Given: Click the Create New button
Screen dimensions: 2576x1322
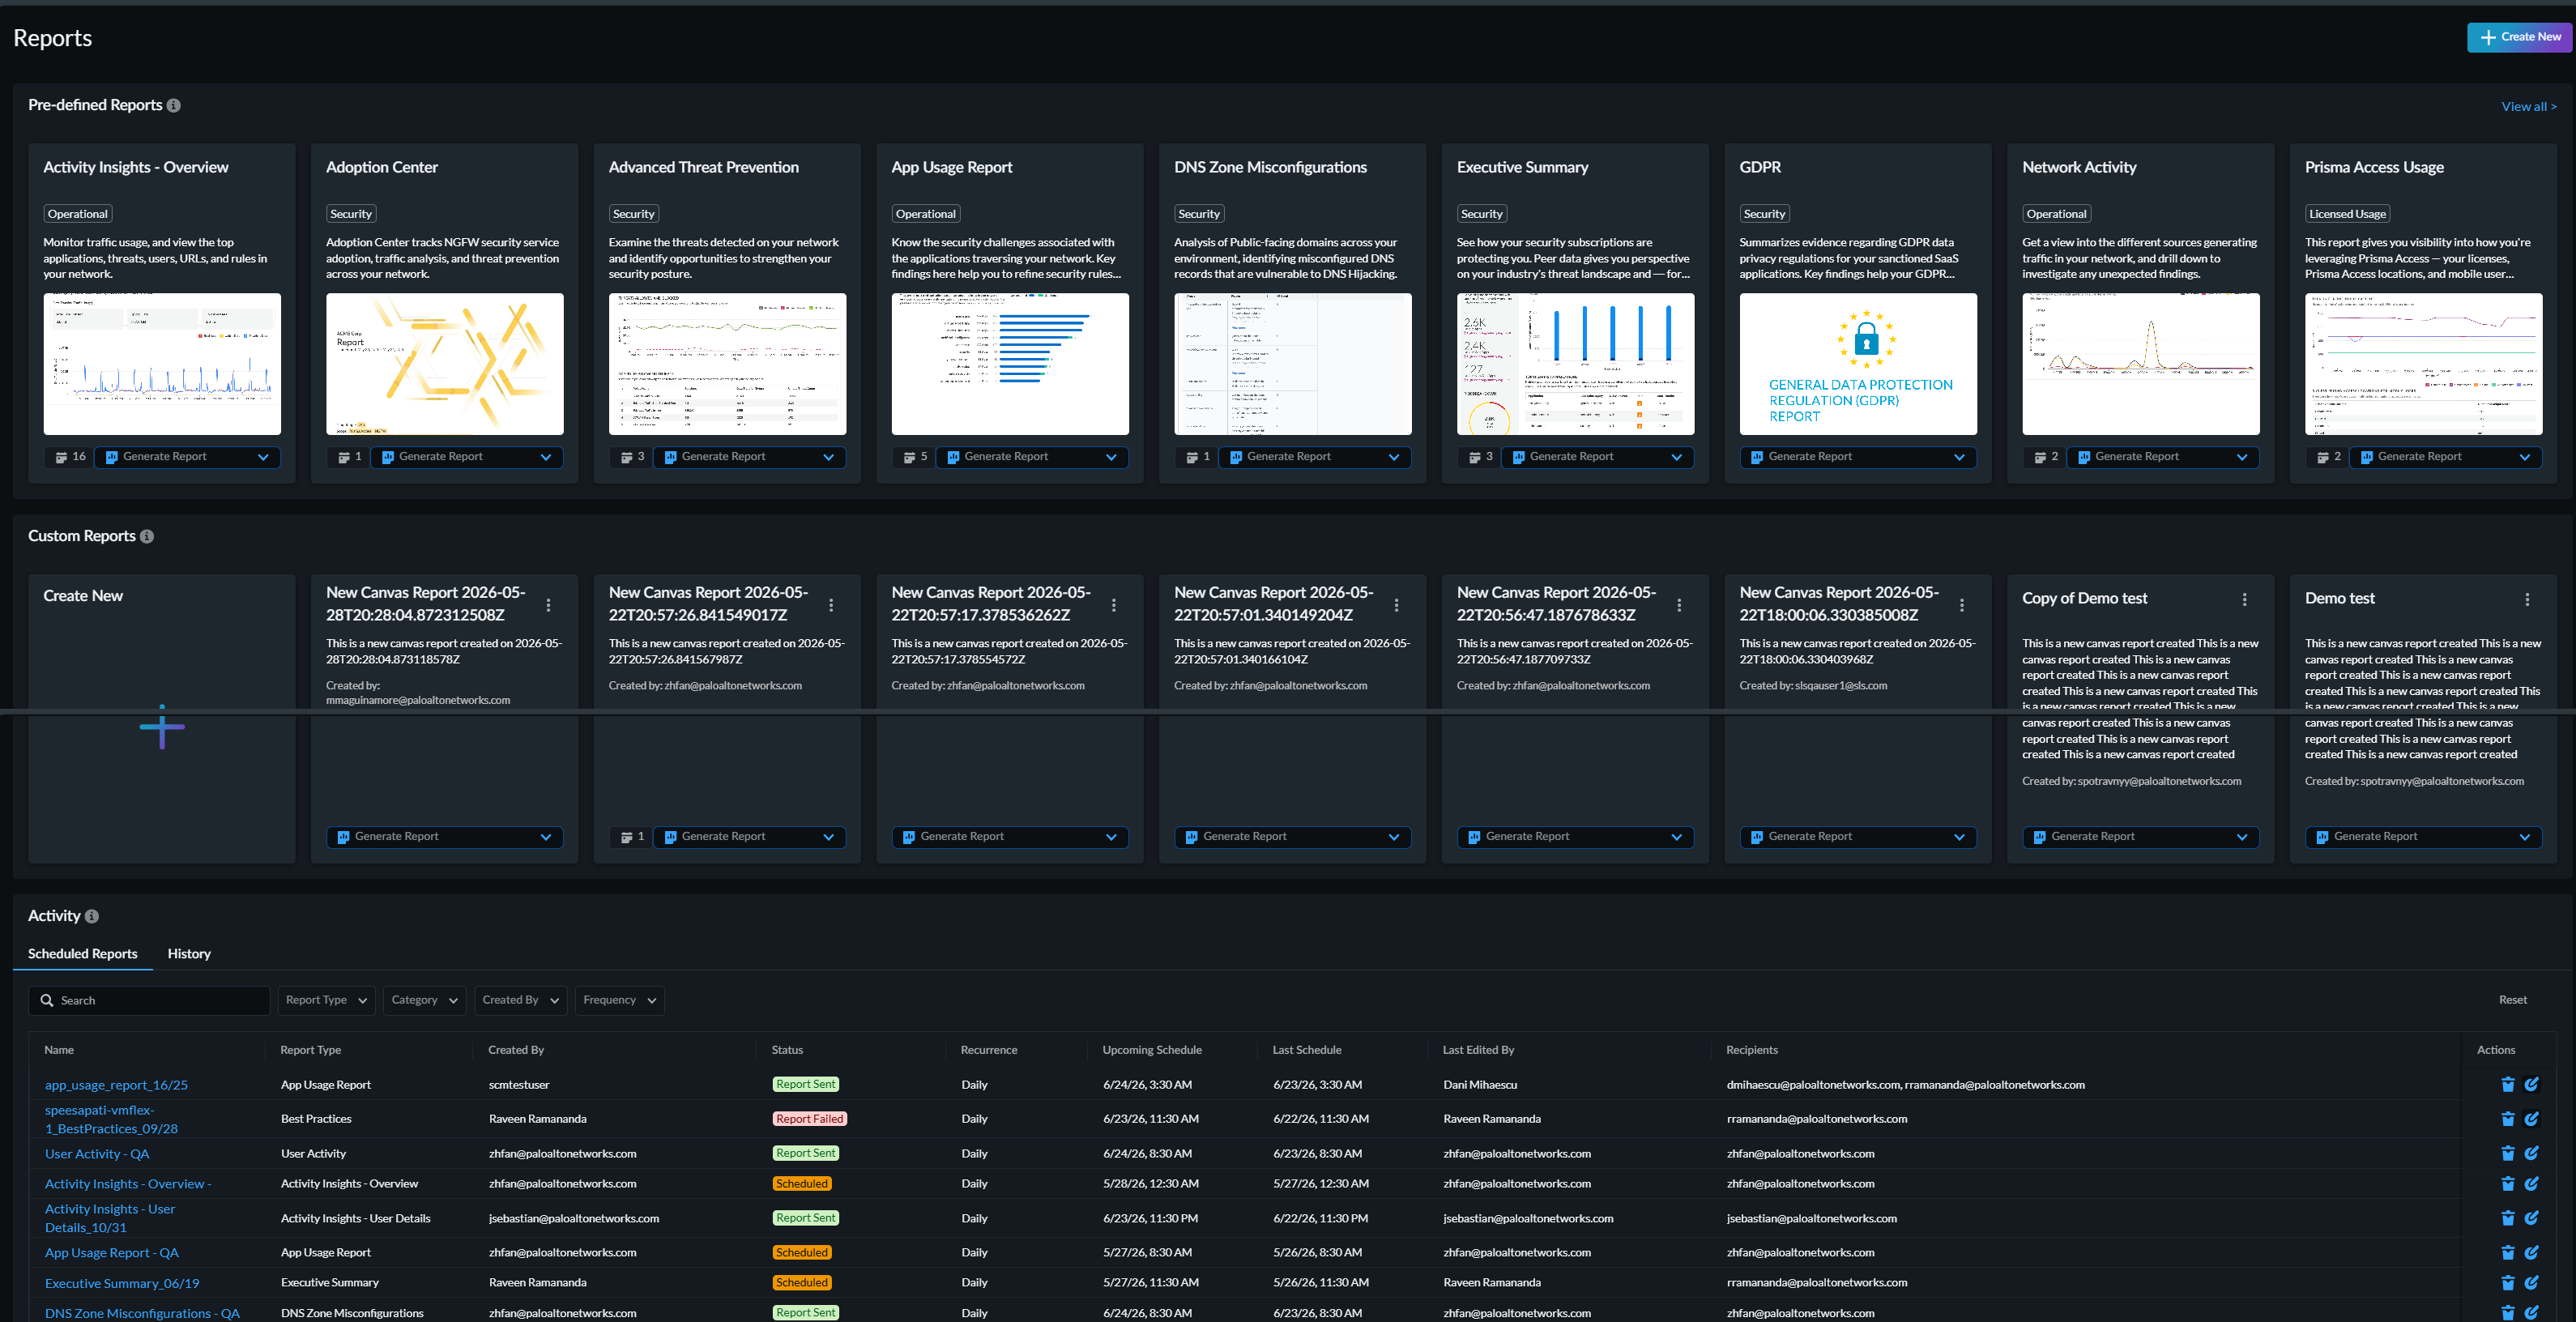Looking at the screenshot, I should 2519,37.
